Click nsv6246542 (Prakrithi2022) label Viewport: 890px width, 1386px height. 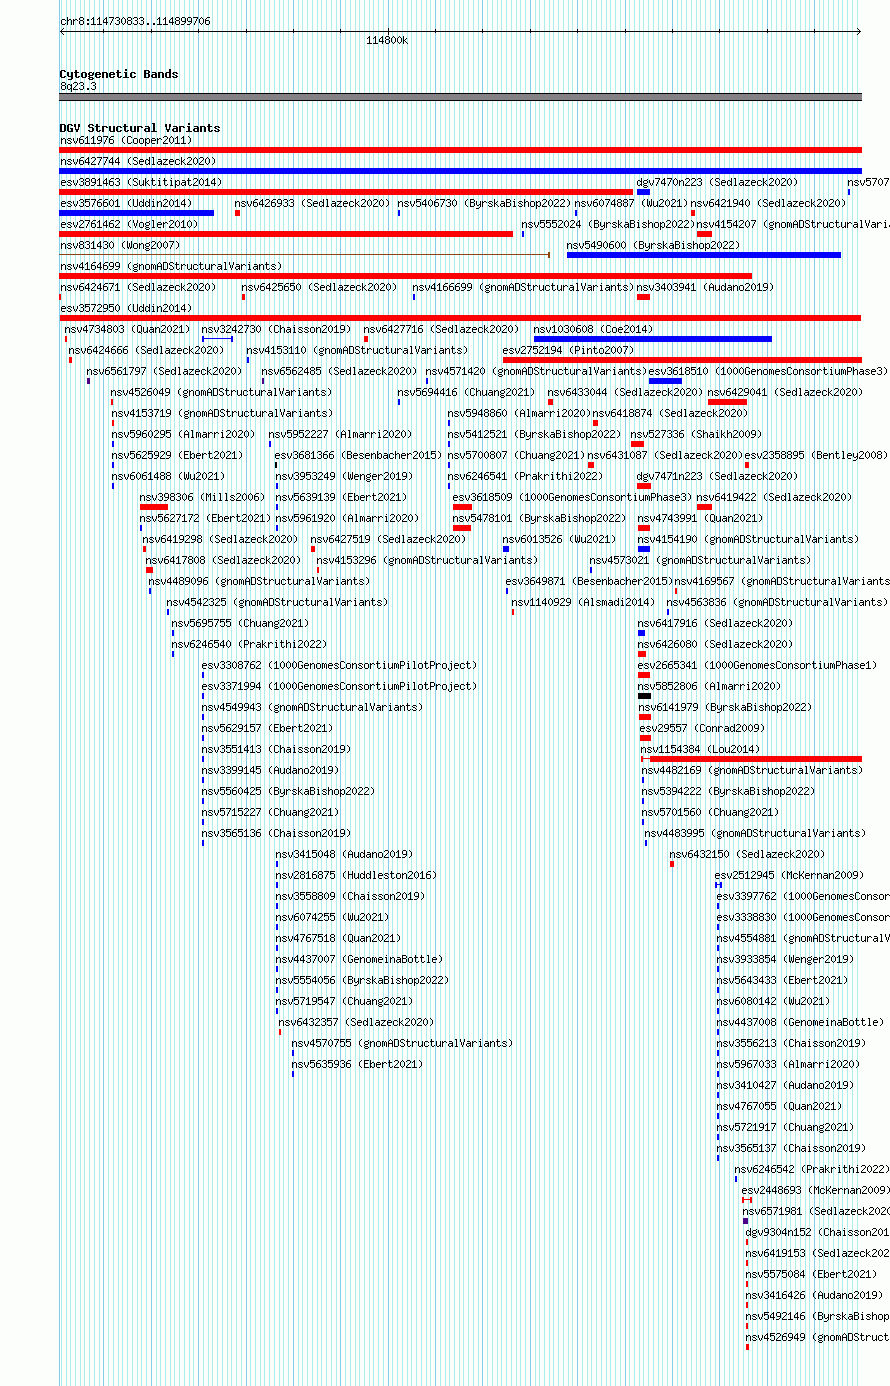tap(812, 1169)
